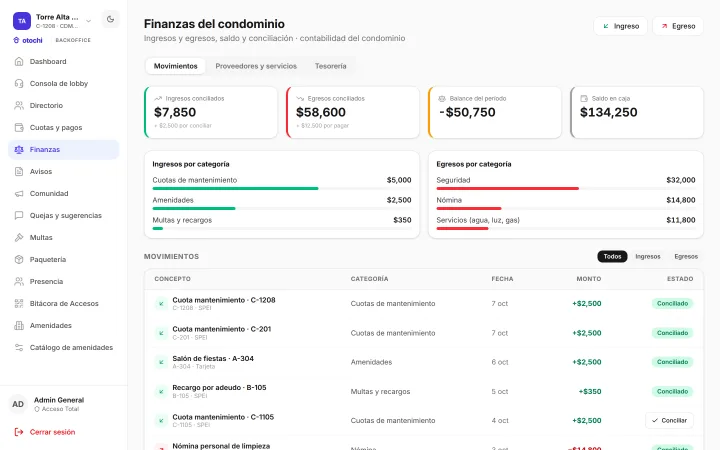The height and width of the screenshot is (450, 720).
Task: Click the Saldo en caja wallet icon
Action: (x=584, y=99)
